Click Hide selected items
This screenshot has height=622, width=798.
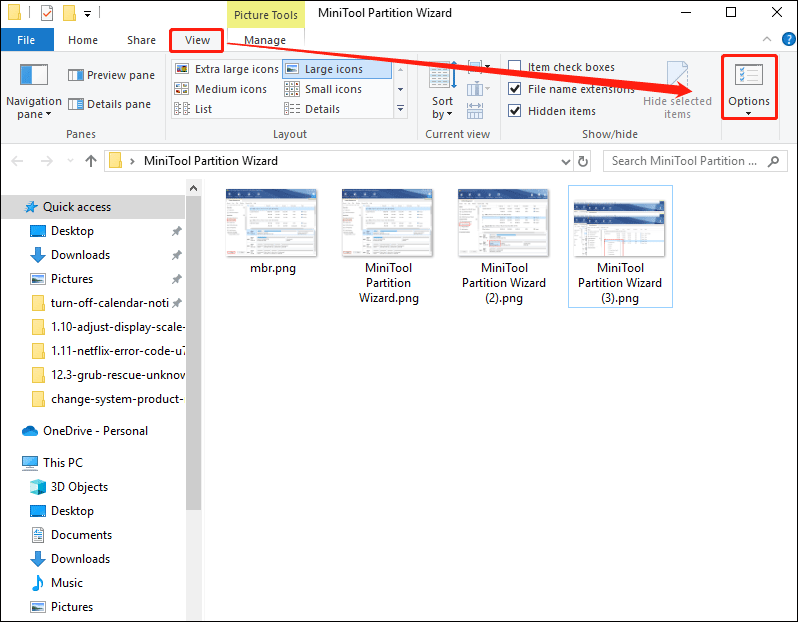click(x=677, y=91)
